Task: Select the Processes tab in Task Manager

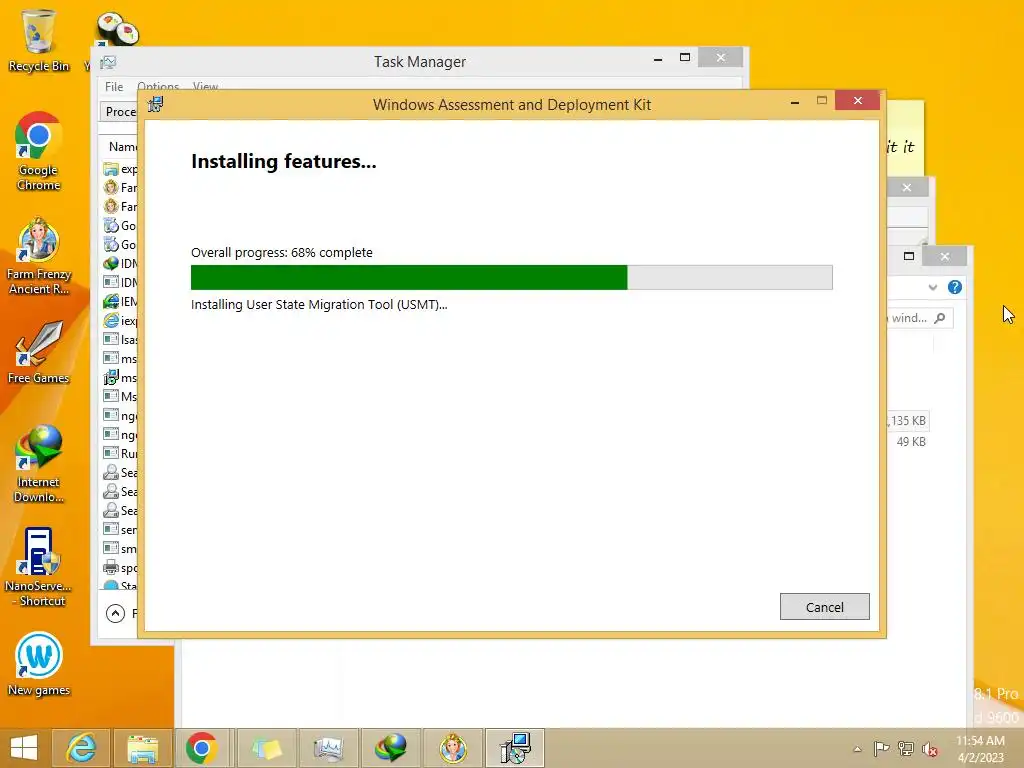Action: (120, 112)
